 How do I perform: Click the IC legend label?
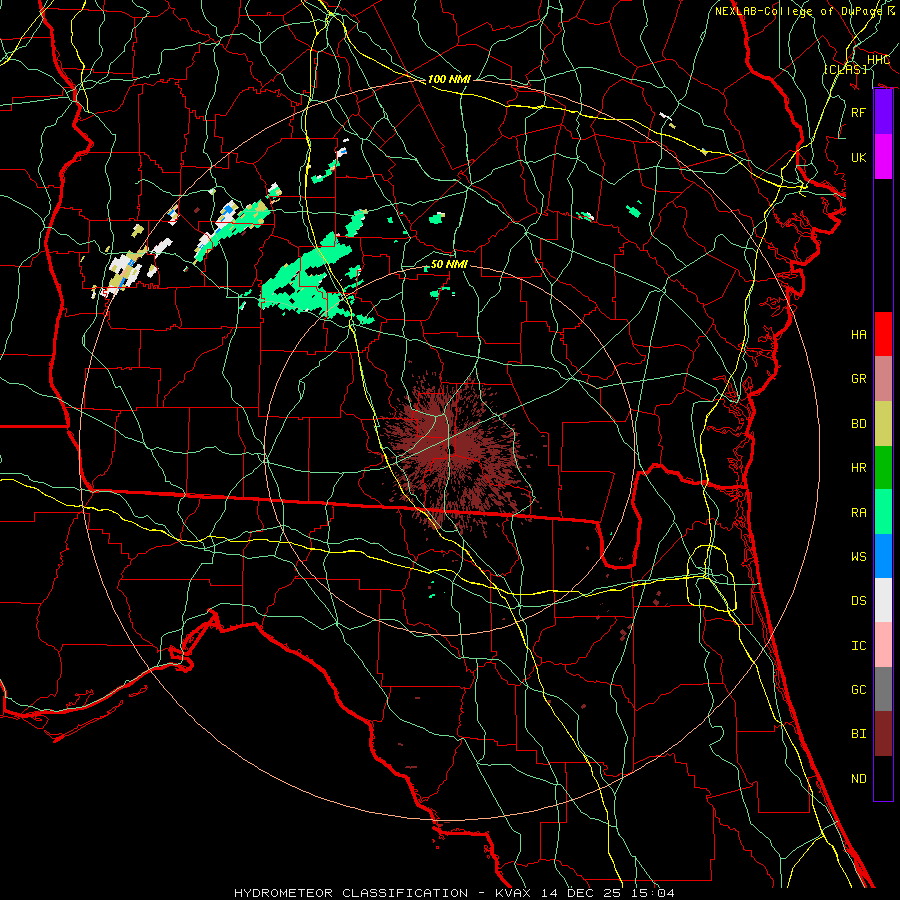pos(858,646)
